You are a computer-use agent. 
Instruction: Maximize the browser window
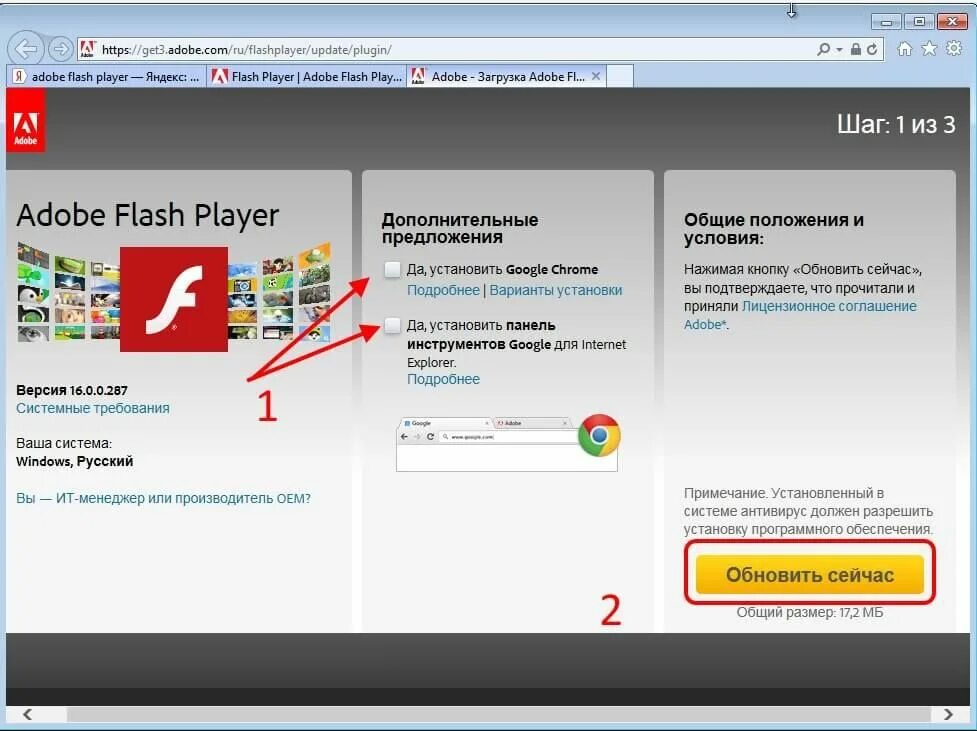[919, 22]
